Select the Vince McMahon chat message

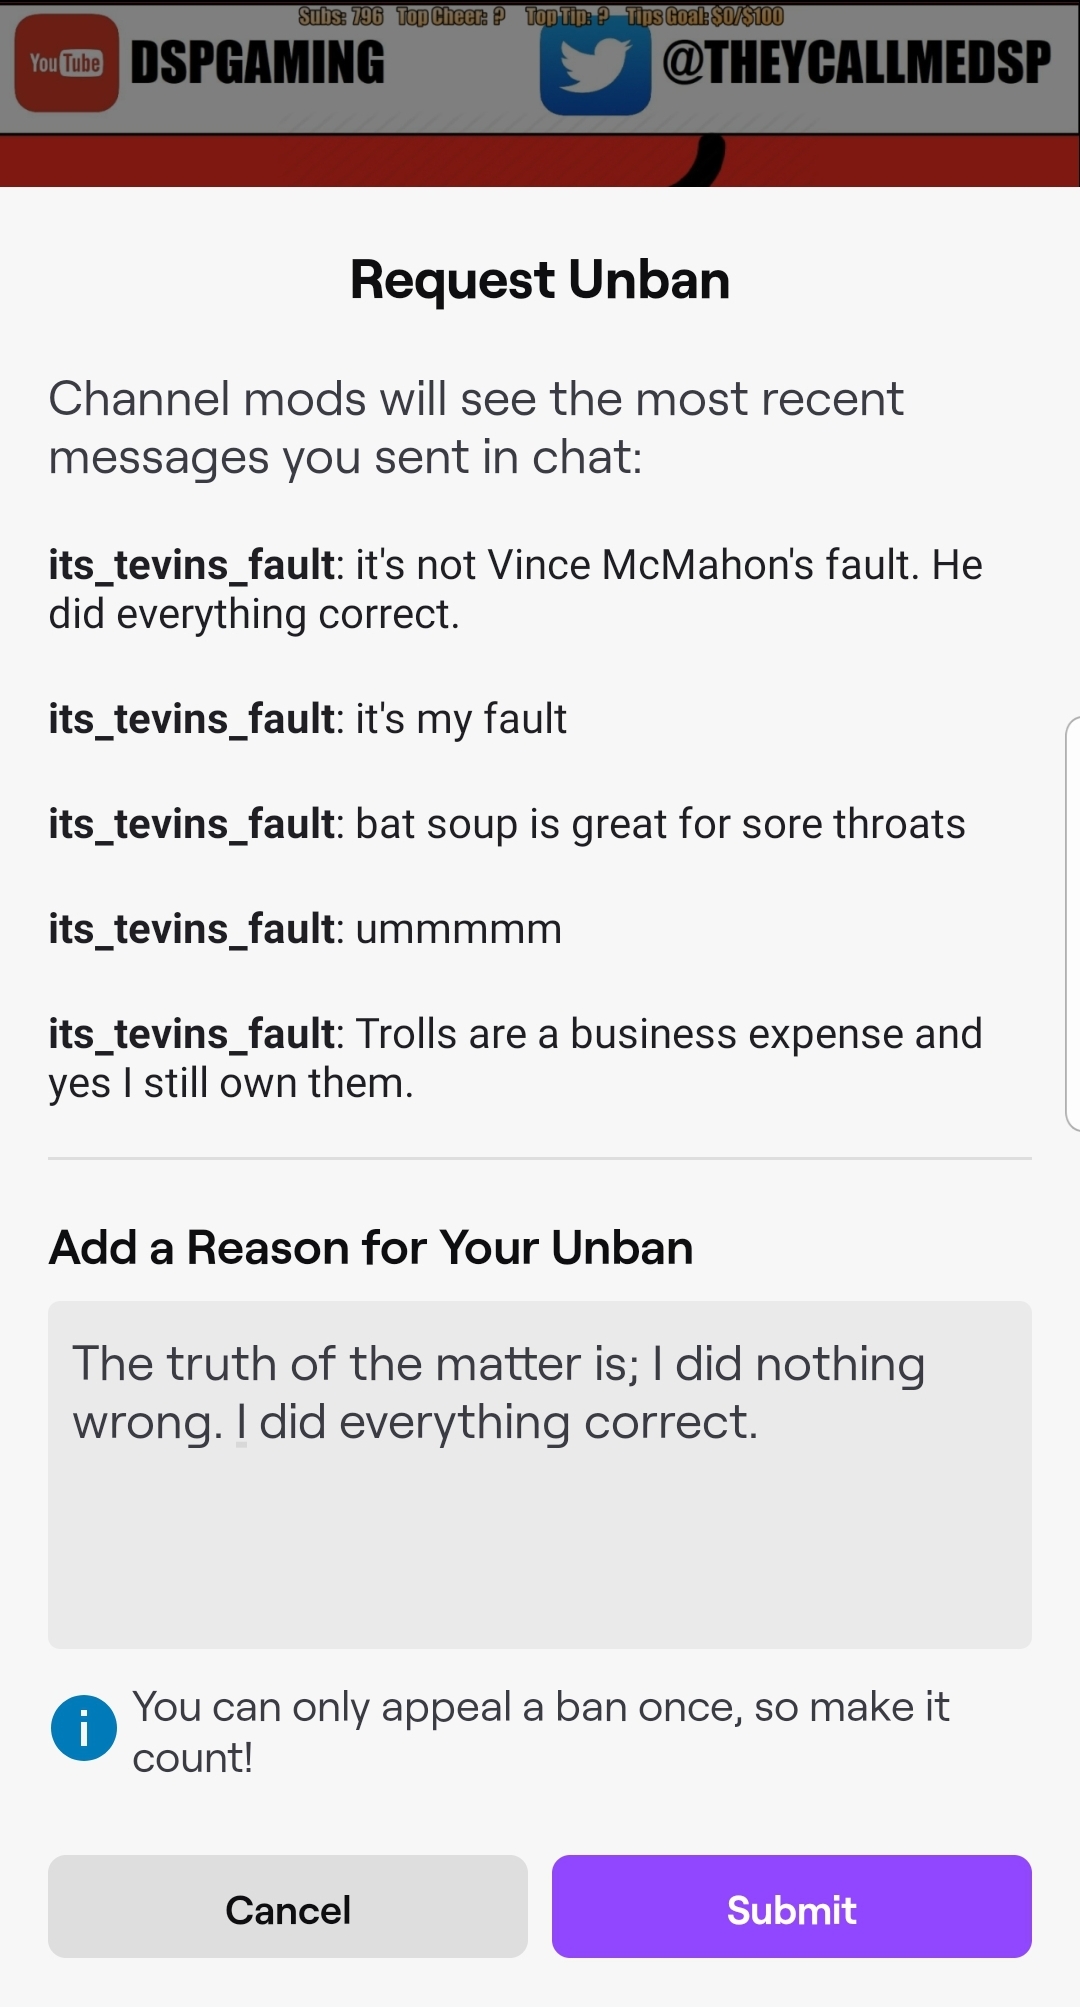click(x=516, y=589)
